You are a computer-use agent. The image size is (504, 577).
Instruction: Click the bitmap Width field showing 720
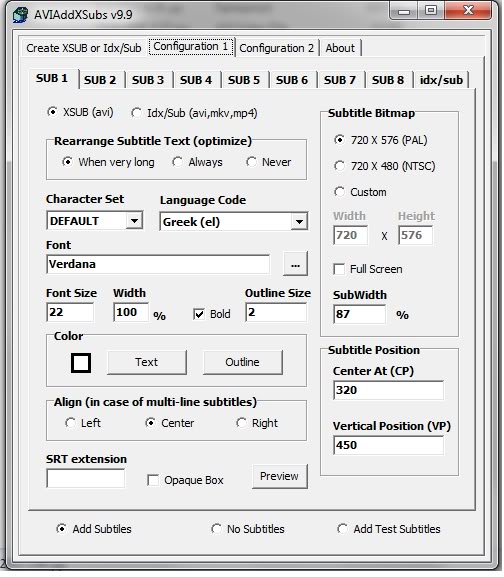[351, 236]
